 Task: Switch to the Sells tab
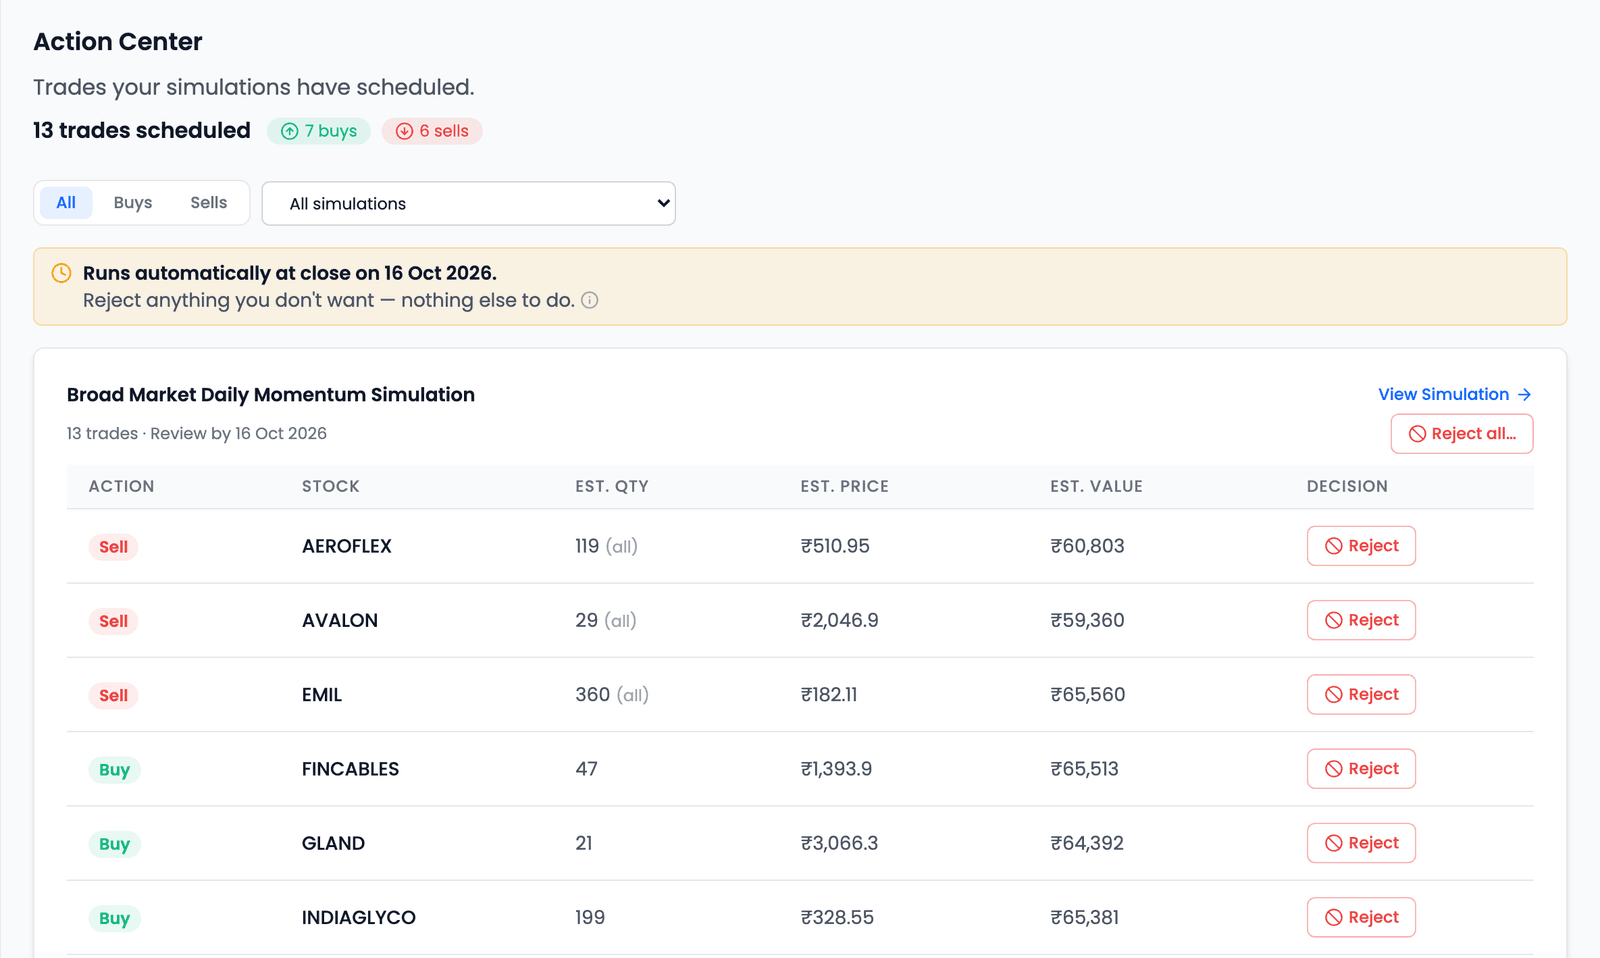click(x=208, y=203)
